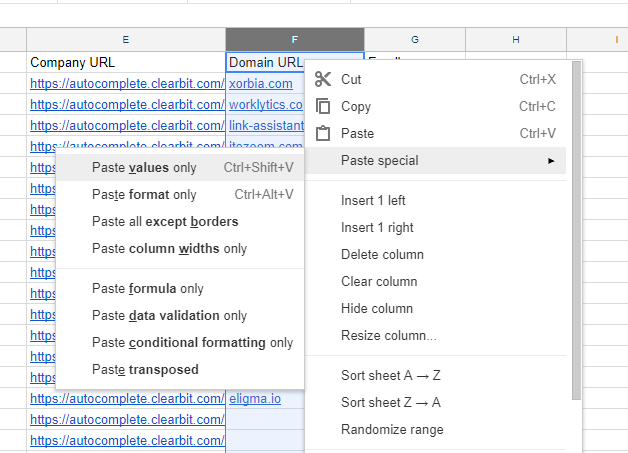
Task: Select Delete column
Action: coord(435,254)
